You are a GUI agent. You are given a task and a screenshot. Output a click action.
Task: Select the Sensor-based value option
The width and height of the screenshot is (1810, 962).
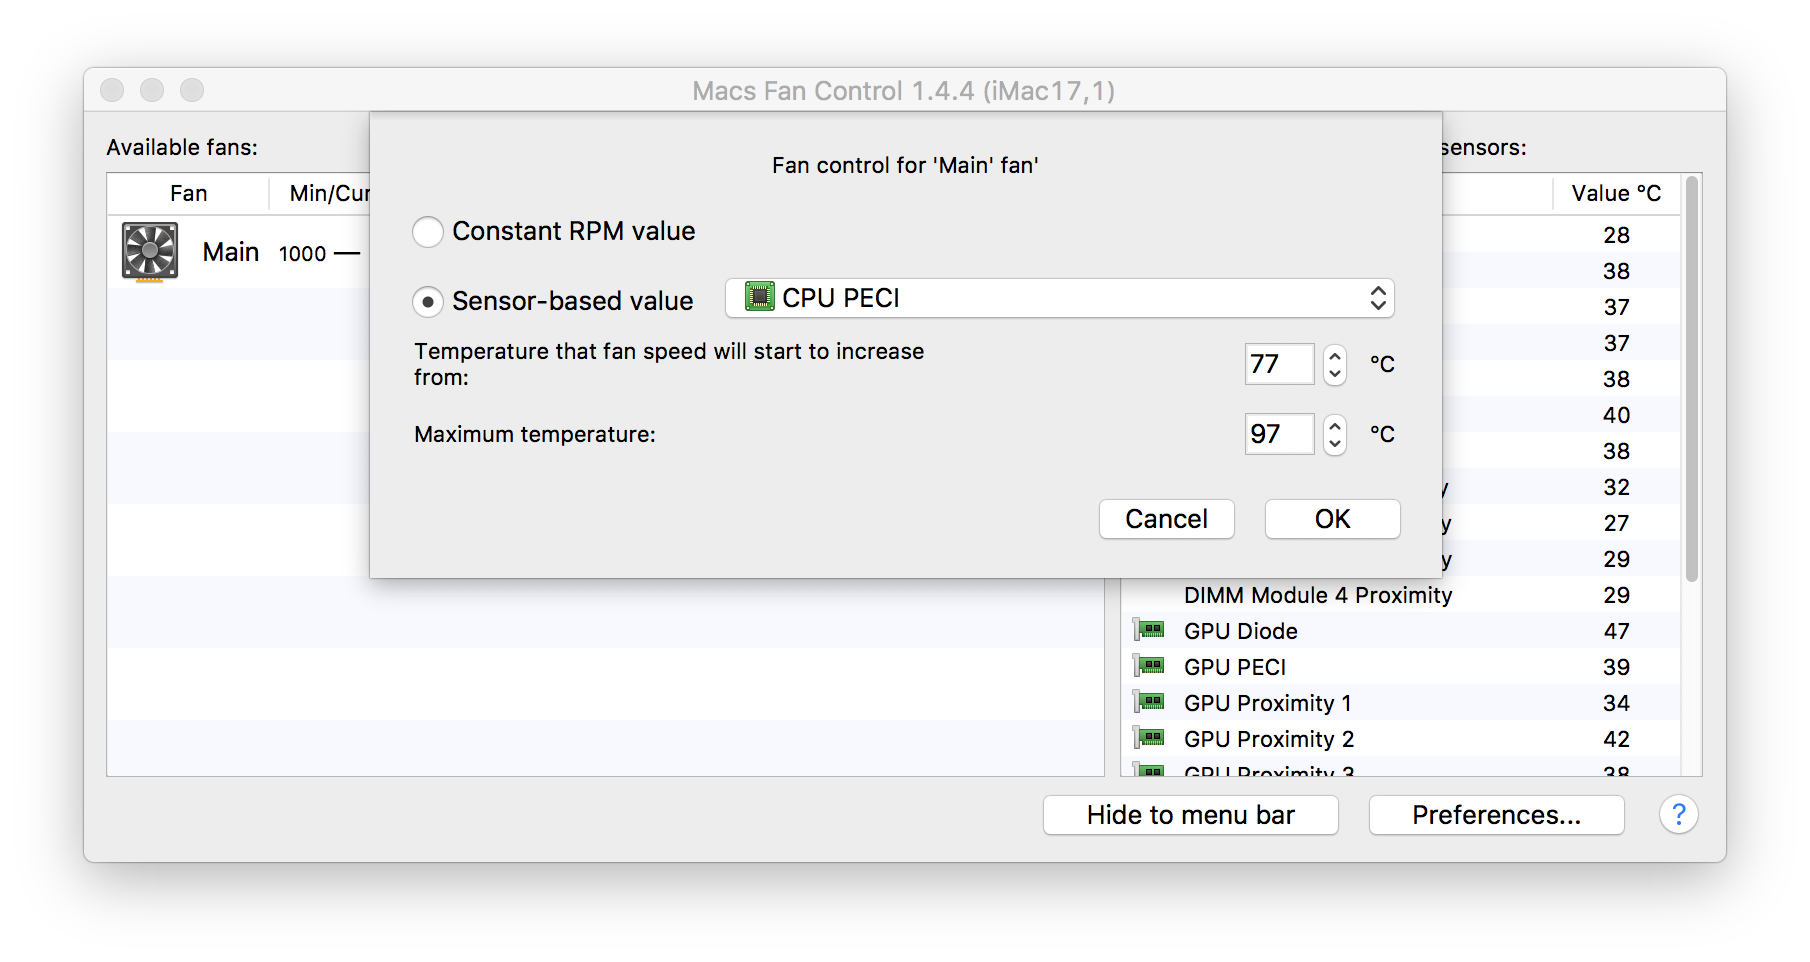(428, 302)
